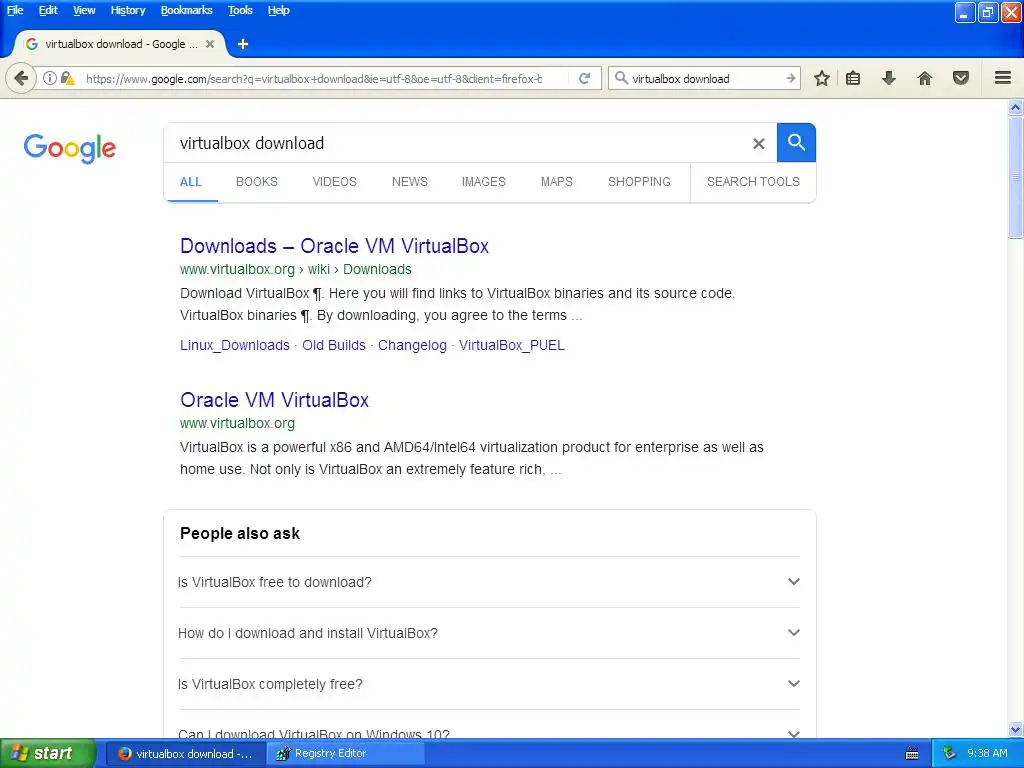Open the Help menu
Viewport: 1024px width, 768px height.
(x=278, y=10)
